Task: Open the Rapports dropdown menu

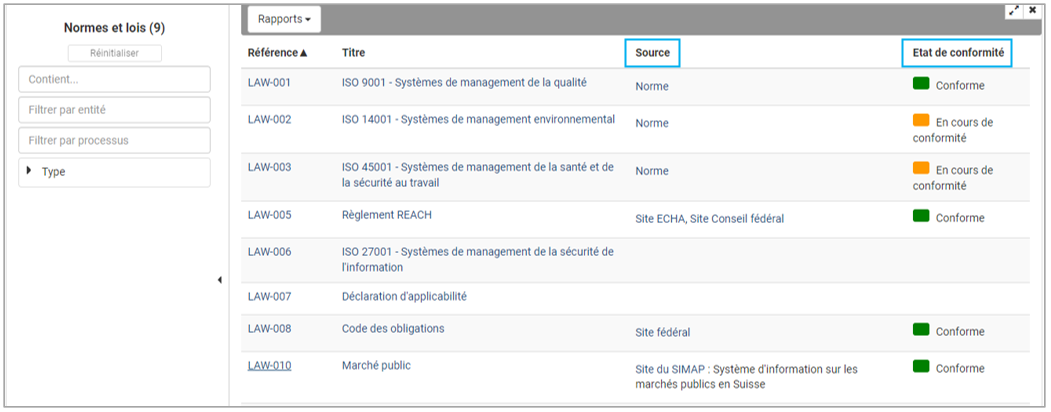Action: [x=284, y=19]
